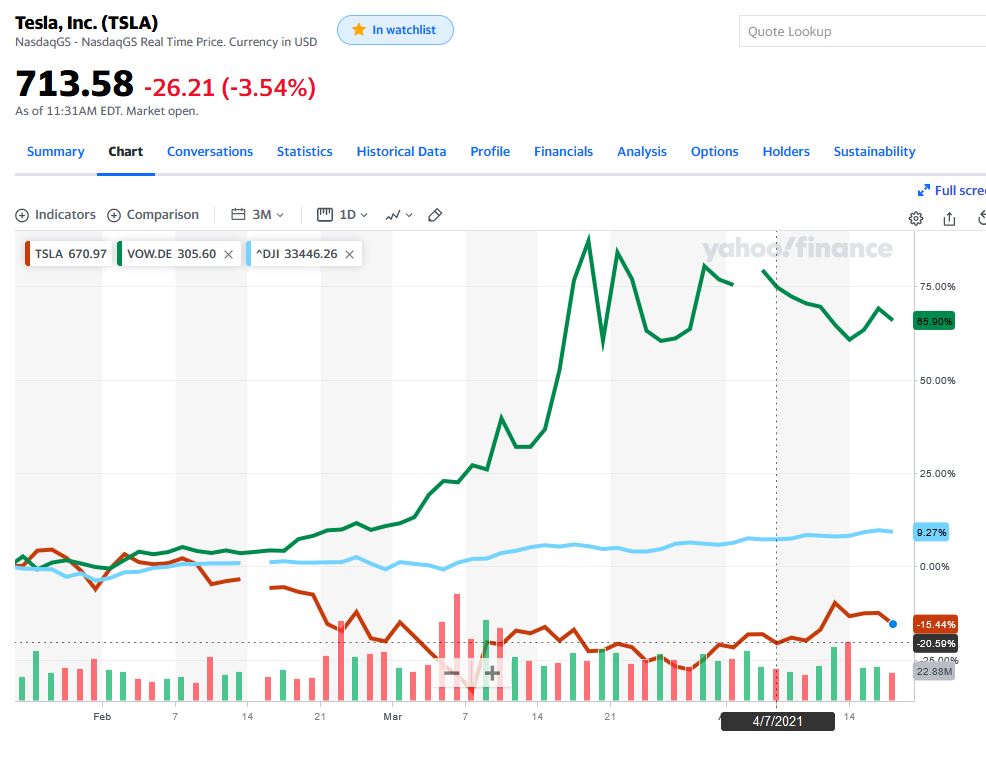This screenshot has height=757, width=986.
Task: Zoom out the chart with minus button
Action: pos(452,673)
